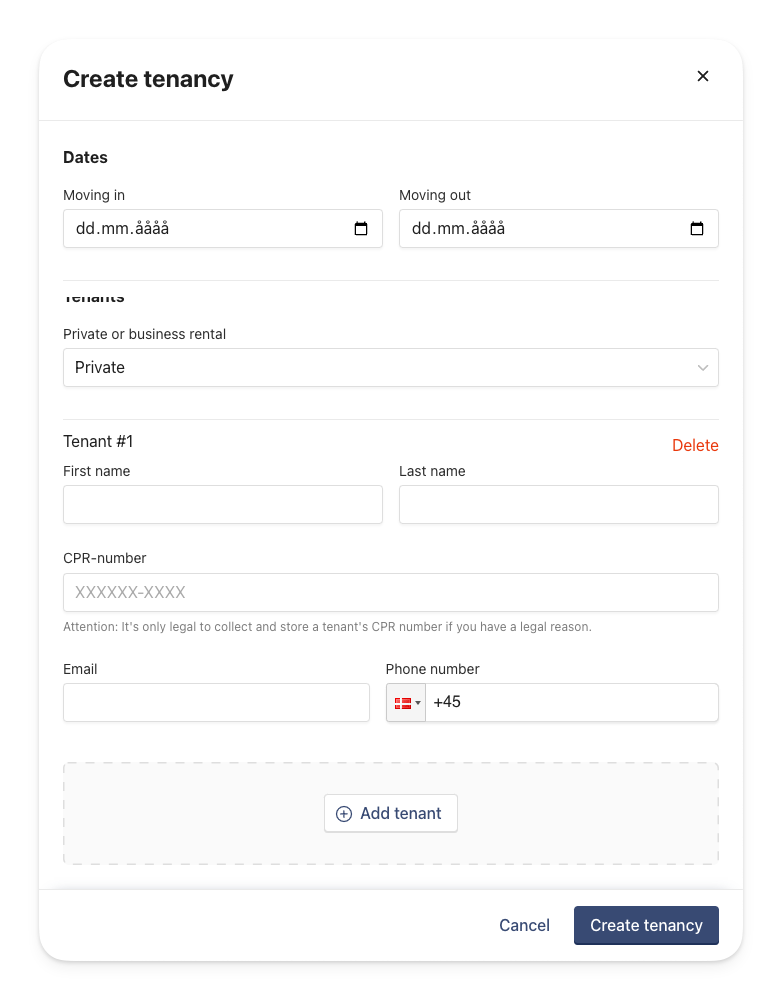Click the Danish flag country selector

click(x=406, y=703)
